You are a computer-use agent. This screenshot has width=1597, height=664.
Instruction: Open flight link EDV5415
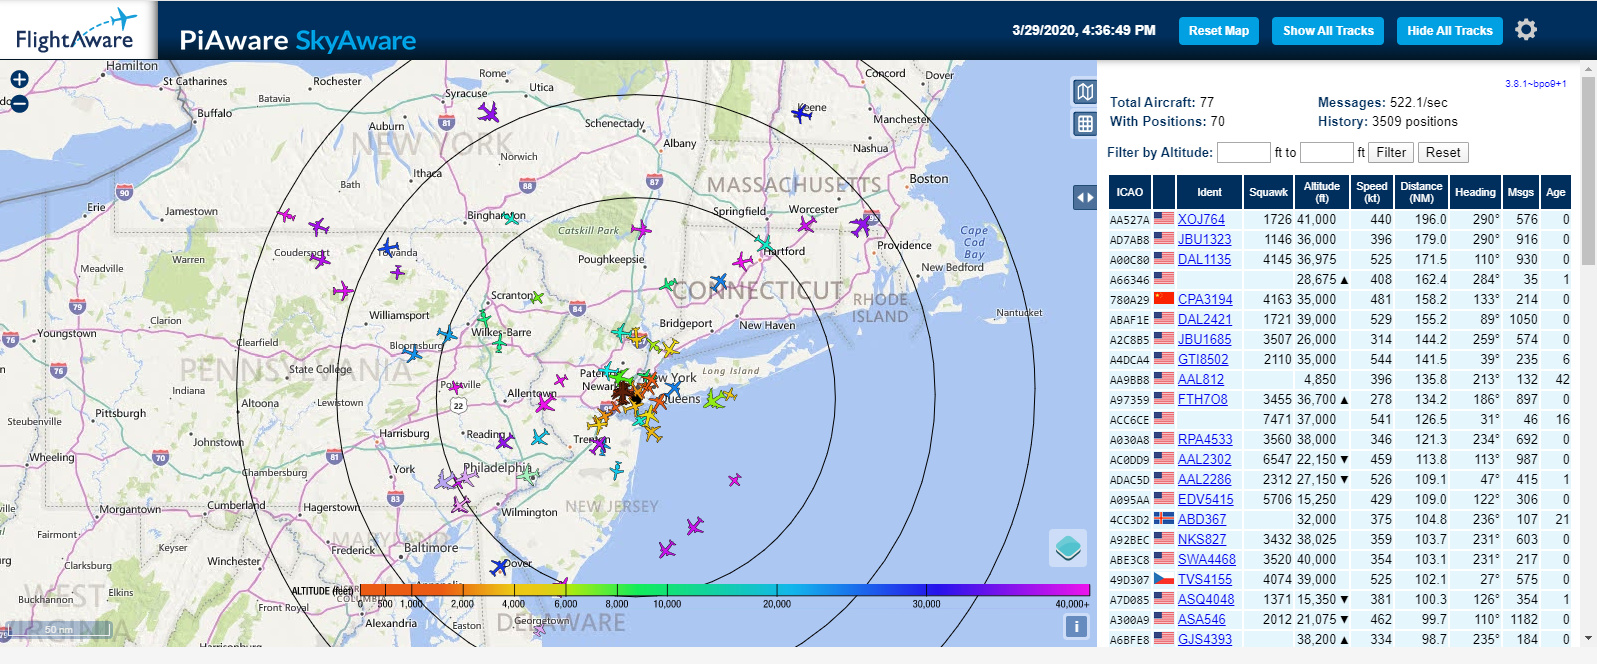pyautogui.click(x=1205, y=499)
